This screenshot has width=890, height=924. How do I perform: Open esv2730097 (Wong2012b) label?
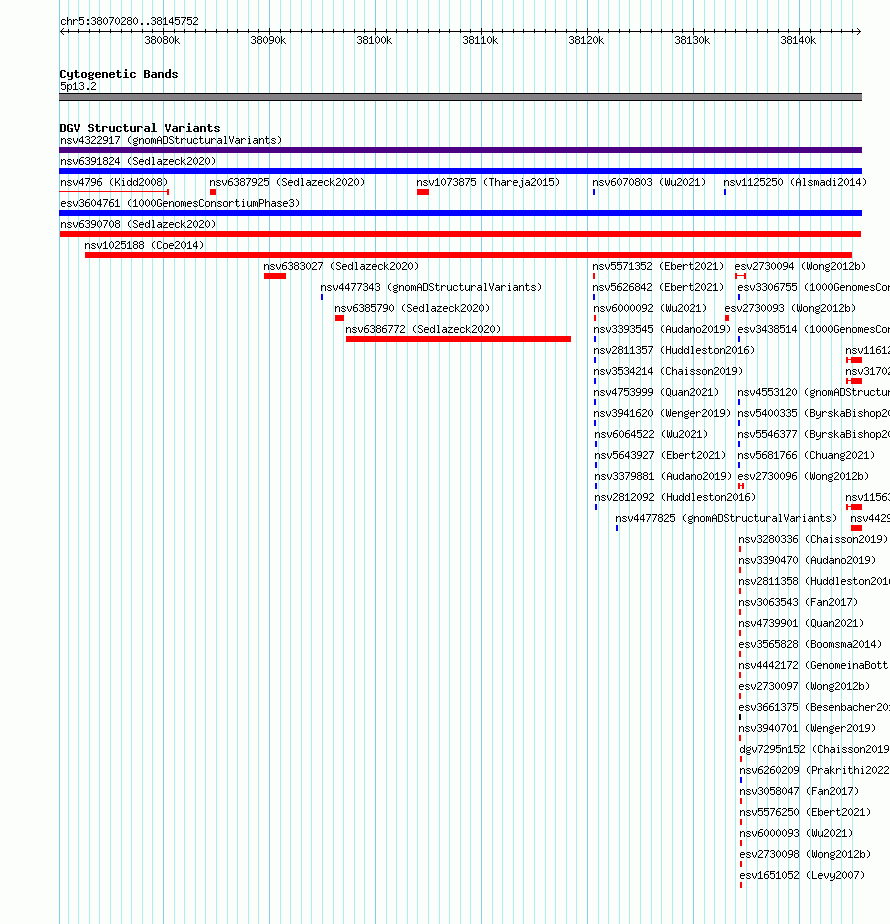[805, 687]
